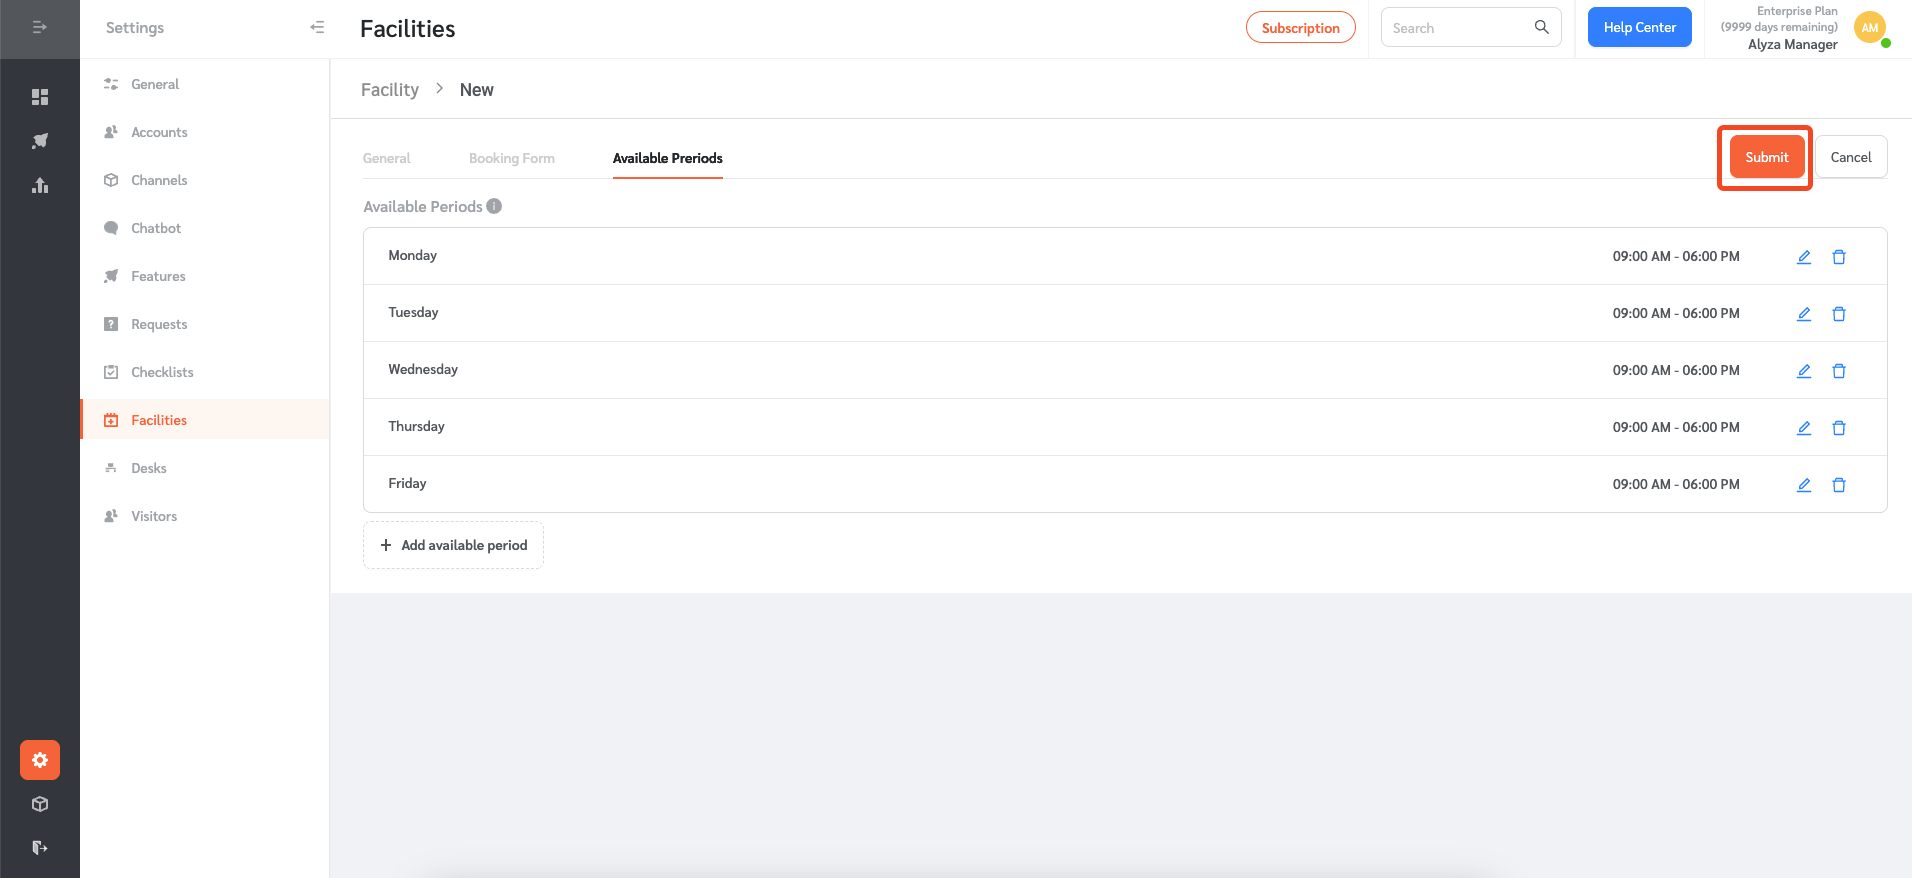Open Features settings menu item

tap(205, 276)
